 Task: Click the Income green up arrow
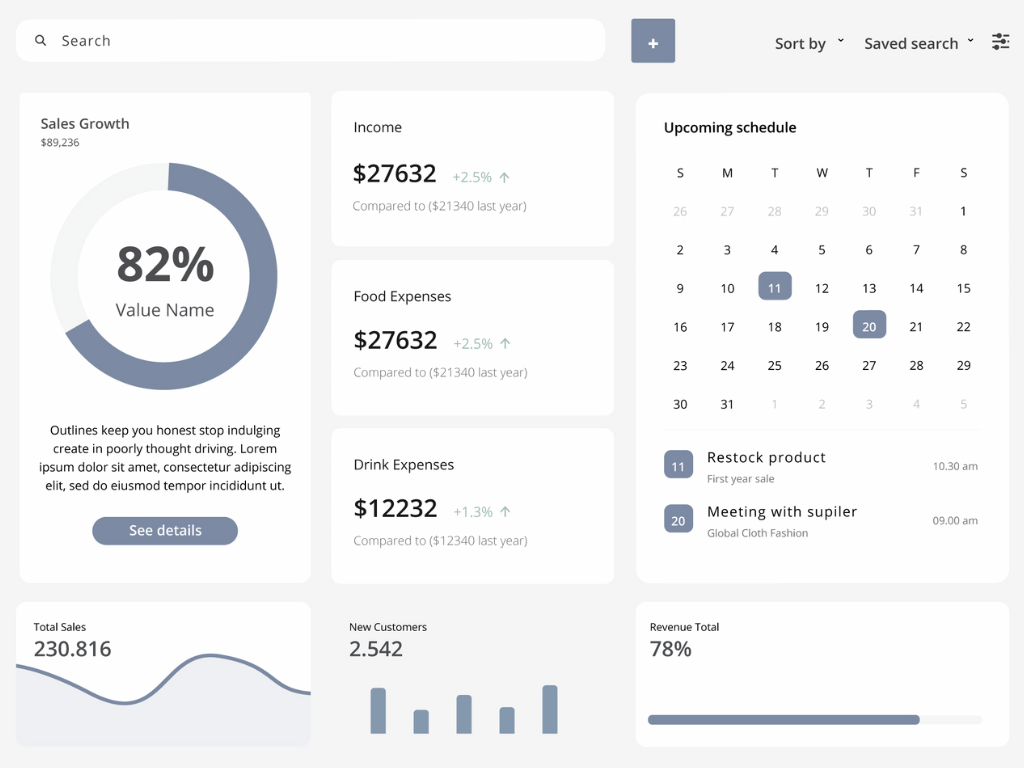tap(505, 178)
